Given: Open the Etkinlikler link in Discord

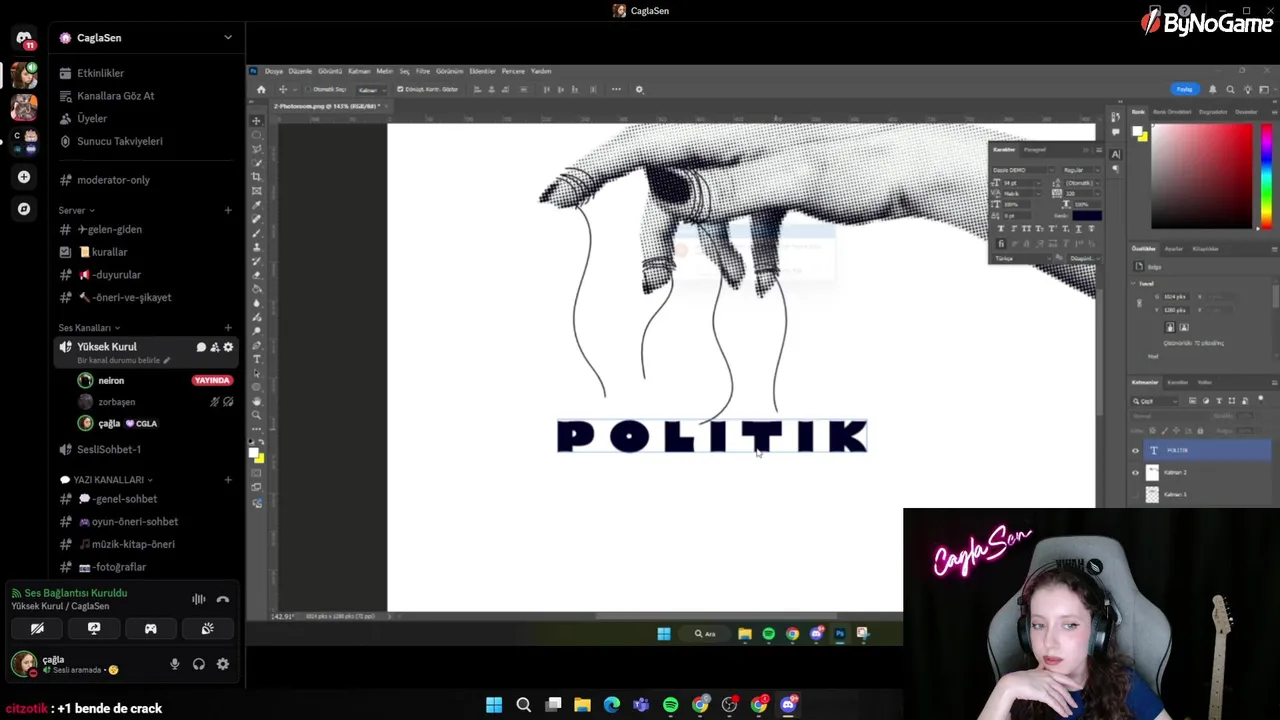Looking at the screenshot, I should coord(100,73).
